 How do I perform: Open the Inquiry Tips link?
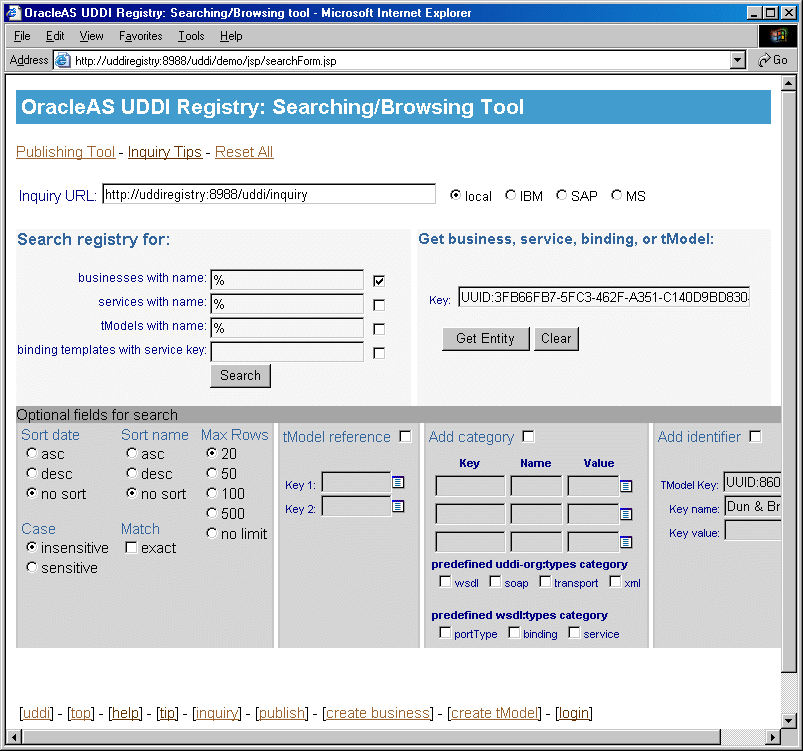pos(164,152)
